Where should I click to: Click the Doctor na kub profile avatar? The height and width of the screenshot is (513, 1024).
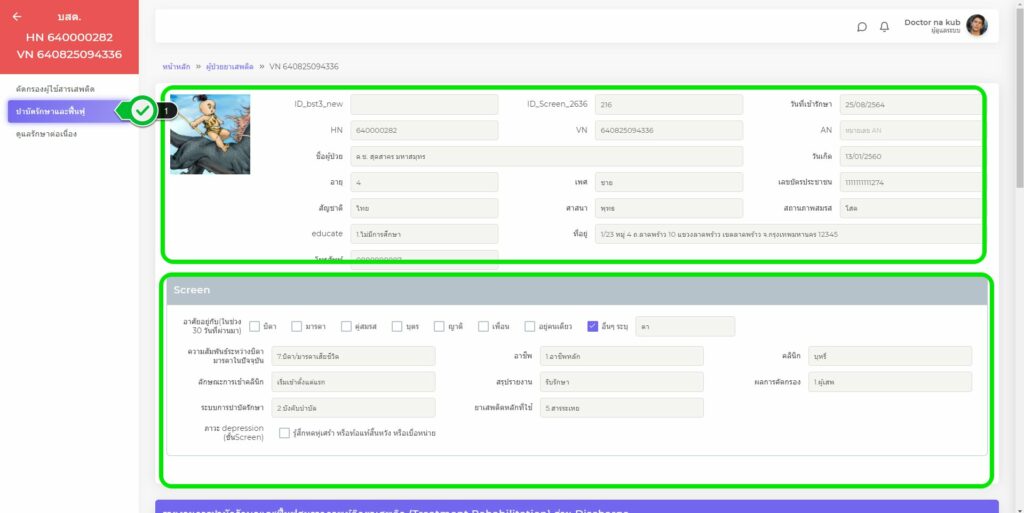point(976,25)
